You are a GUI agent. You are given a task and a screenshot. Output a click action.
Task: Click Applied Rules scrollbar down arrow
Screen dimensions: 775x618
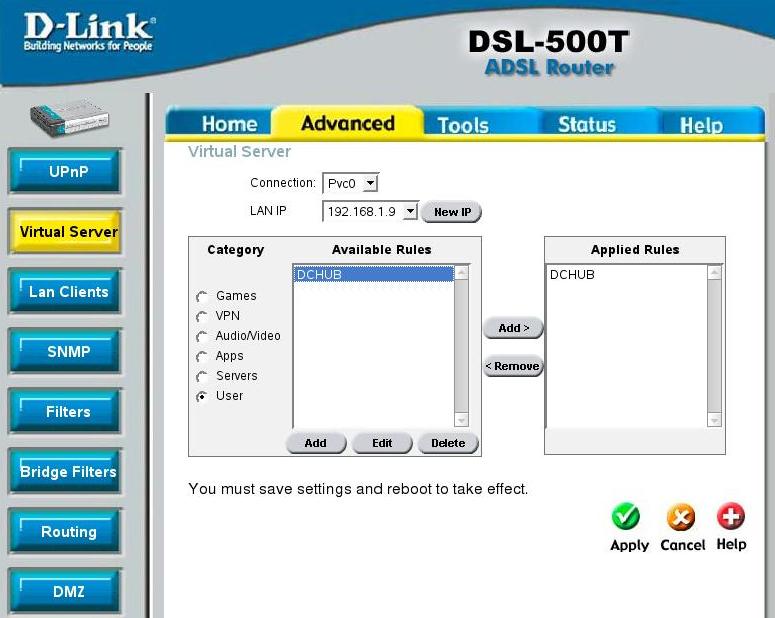click(x=714, y=420)
